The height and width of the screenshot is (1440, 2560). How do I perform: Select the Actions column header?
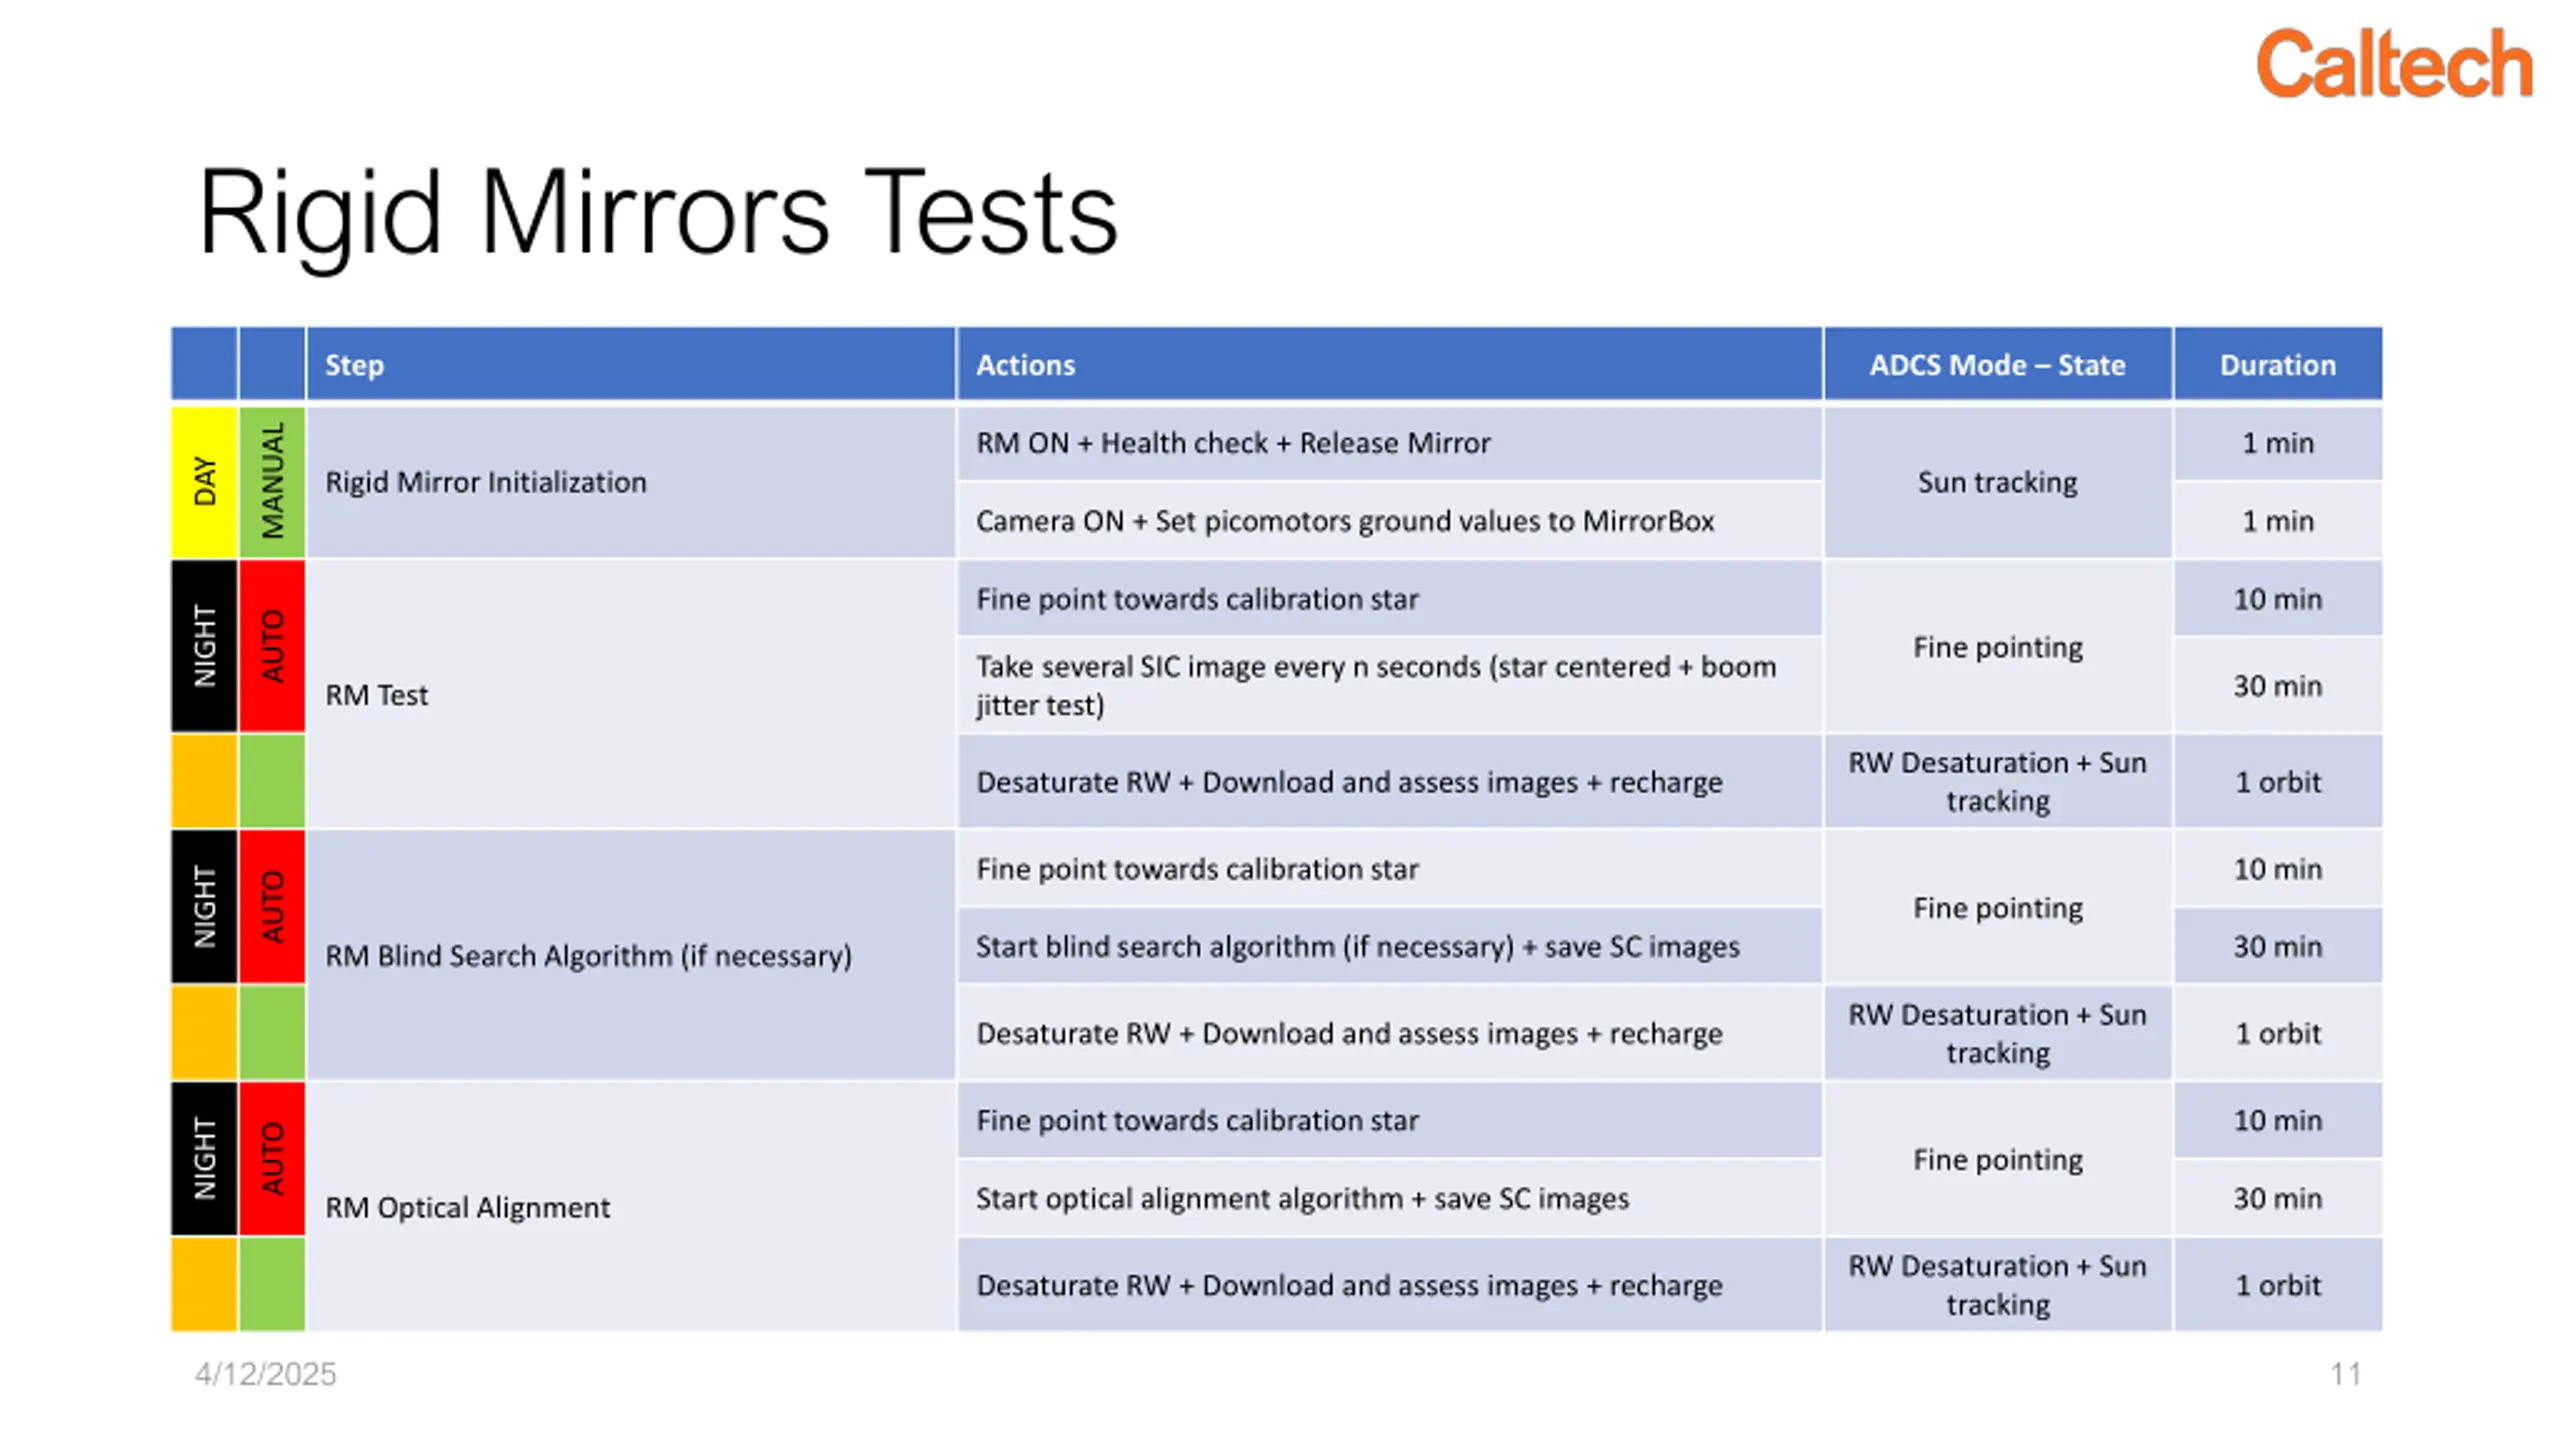click(x=1389, y=364)
